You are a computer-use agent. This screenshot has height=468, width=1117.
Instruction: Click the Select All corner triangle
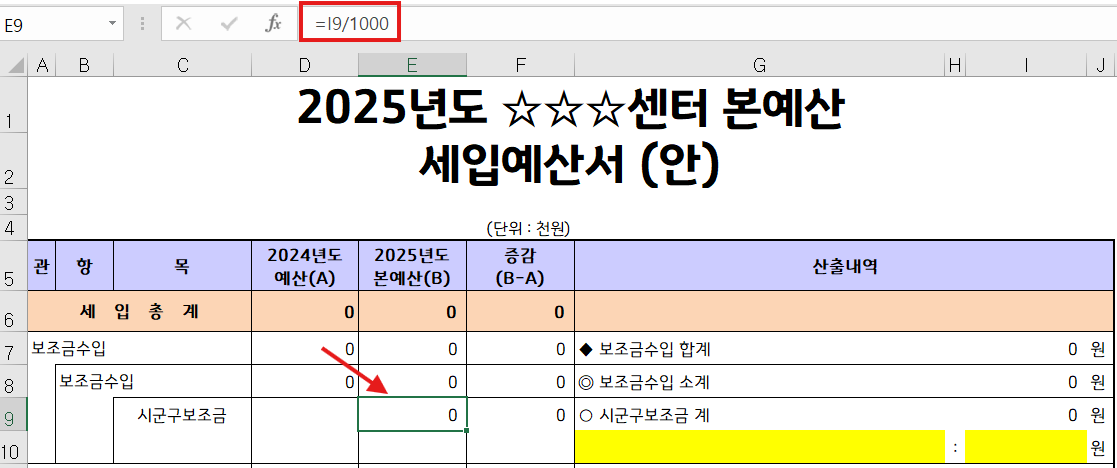pos(14,66)
